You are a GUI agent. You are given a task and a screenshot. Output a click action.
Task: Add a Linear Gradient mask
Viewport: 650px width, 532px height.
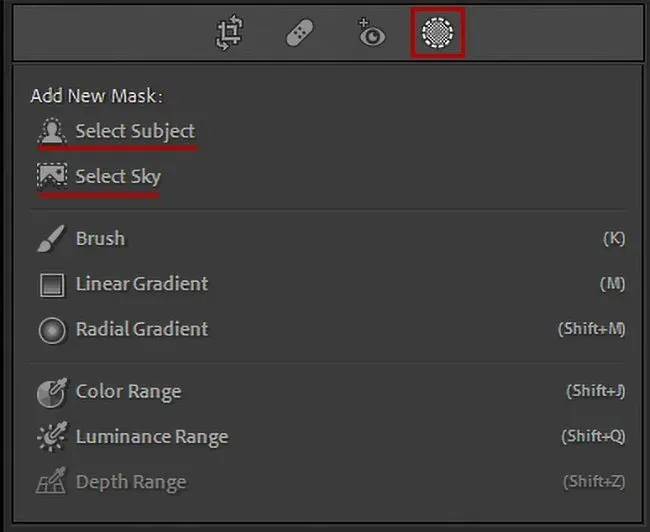(x=142, y=284)
